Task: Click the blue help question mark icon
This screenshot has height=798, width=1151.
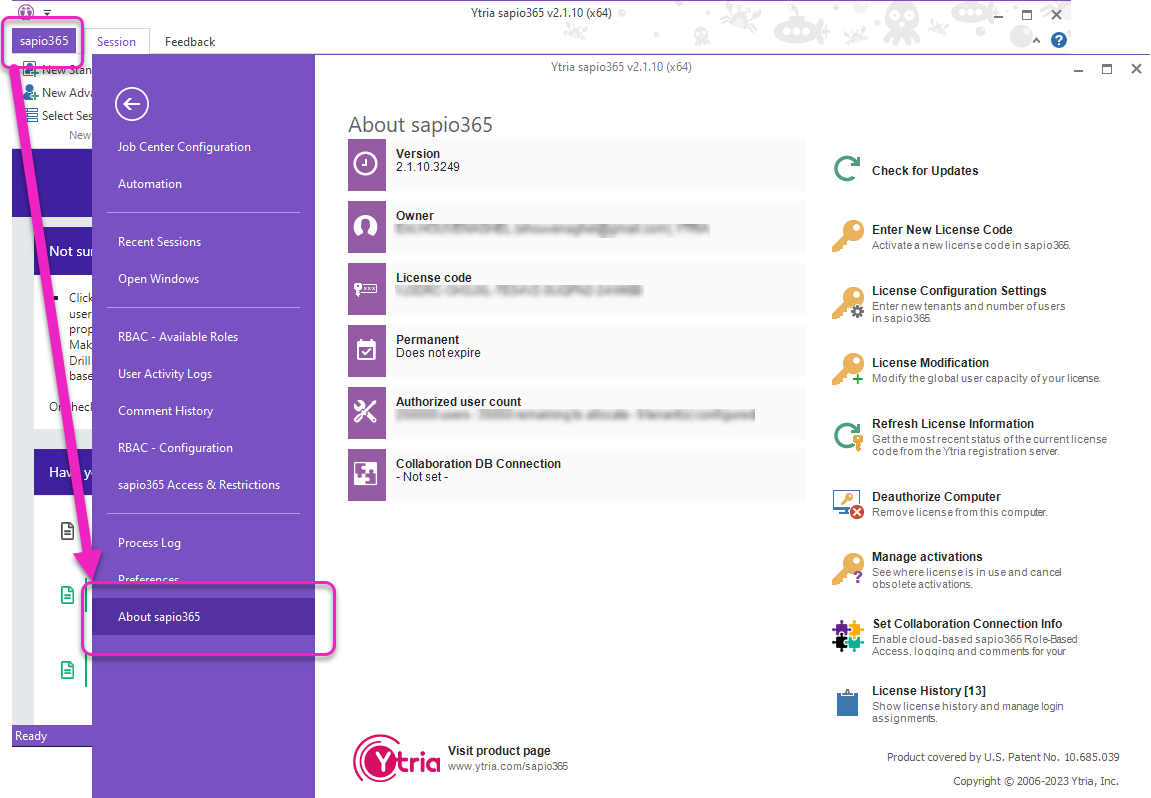Action: [x=1059, y=40]
